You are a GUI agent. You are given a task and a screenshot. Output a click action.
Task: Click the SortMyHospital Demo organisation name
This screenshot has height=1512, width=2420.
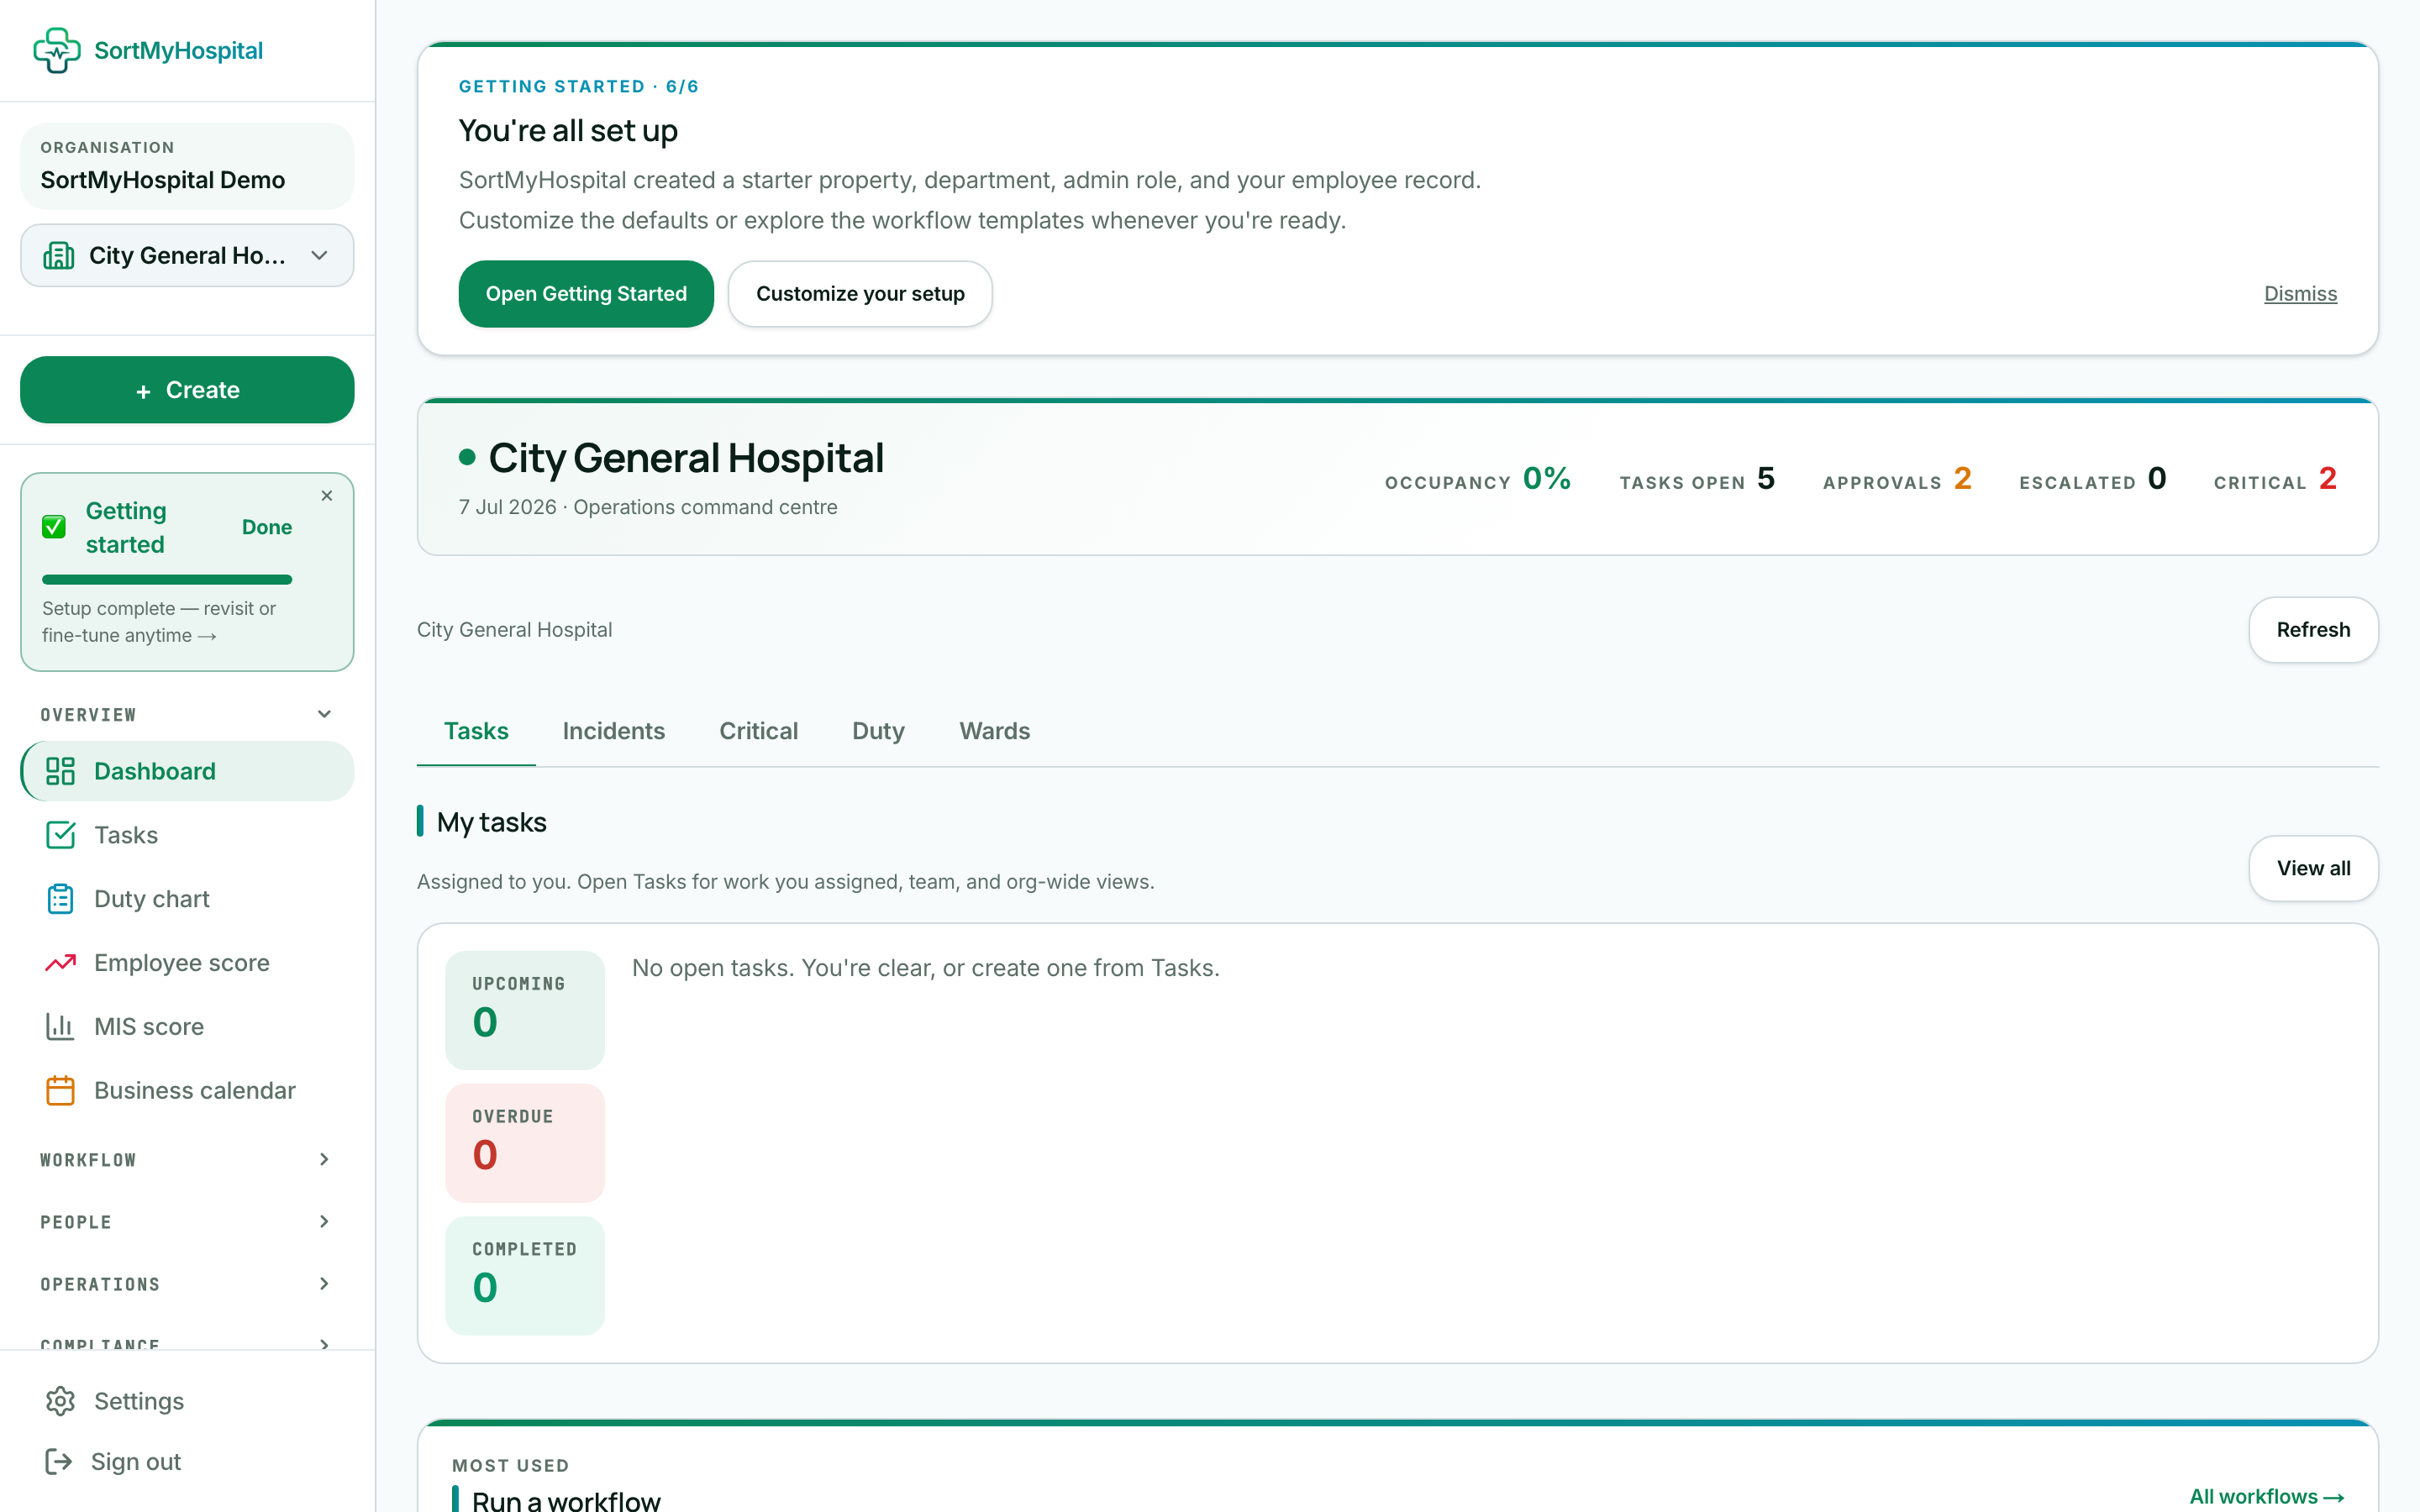coord(163,180)
